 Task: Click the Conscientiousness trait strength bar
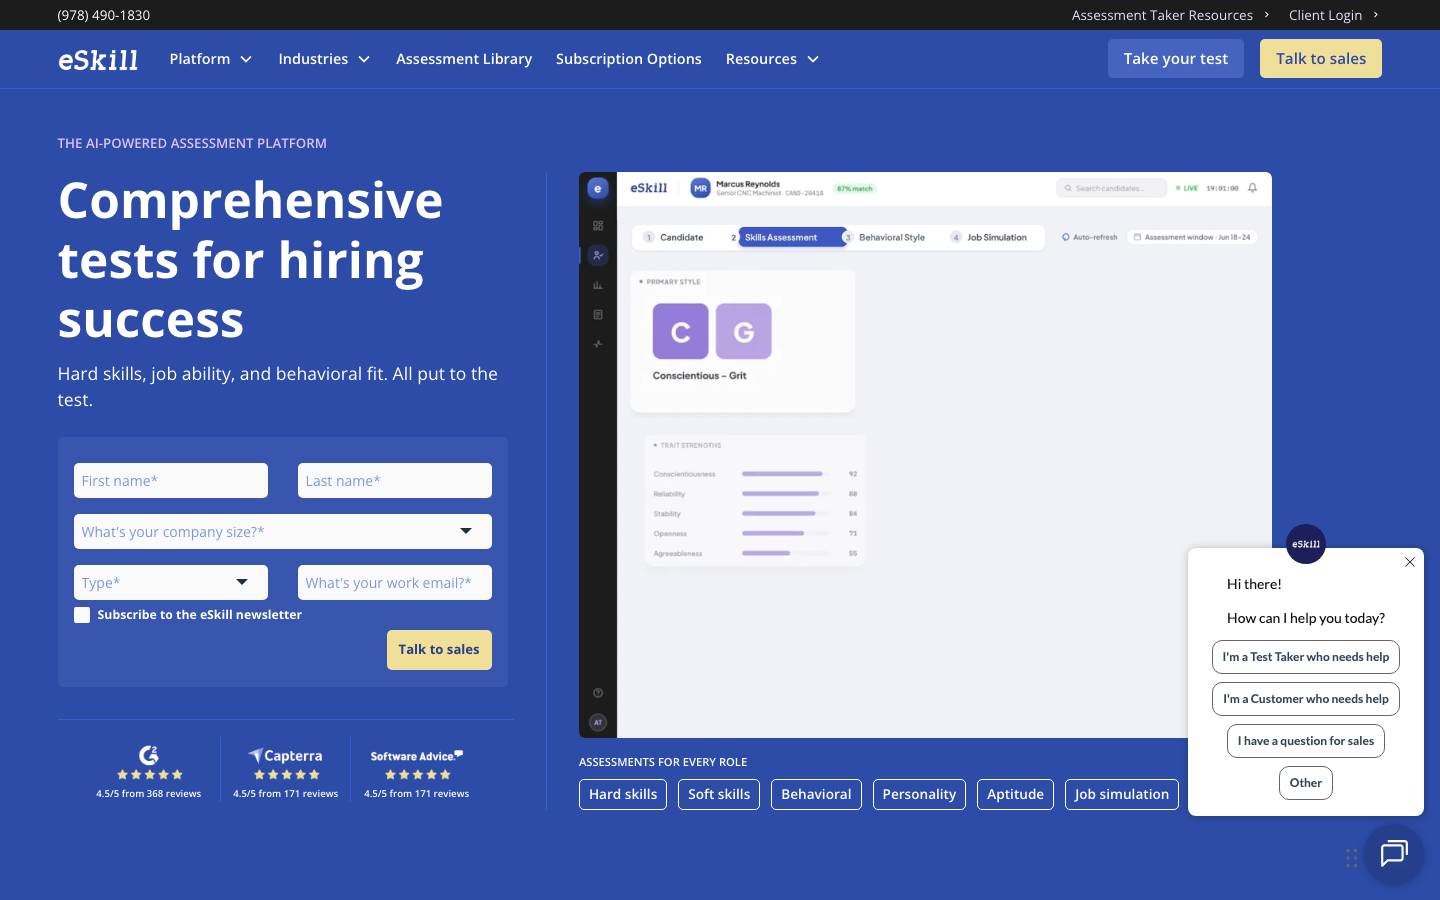click(x=786, y=474)
